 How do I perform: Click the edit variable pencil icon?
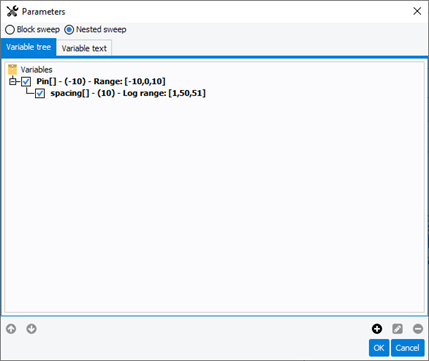click(x=397, y=329)
